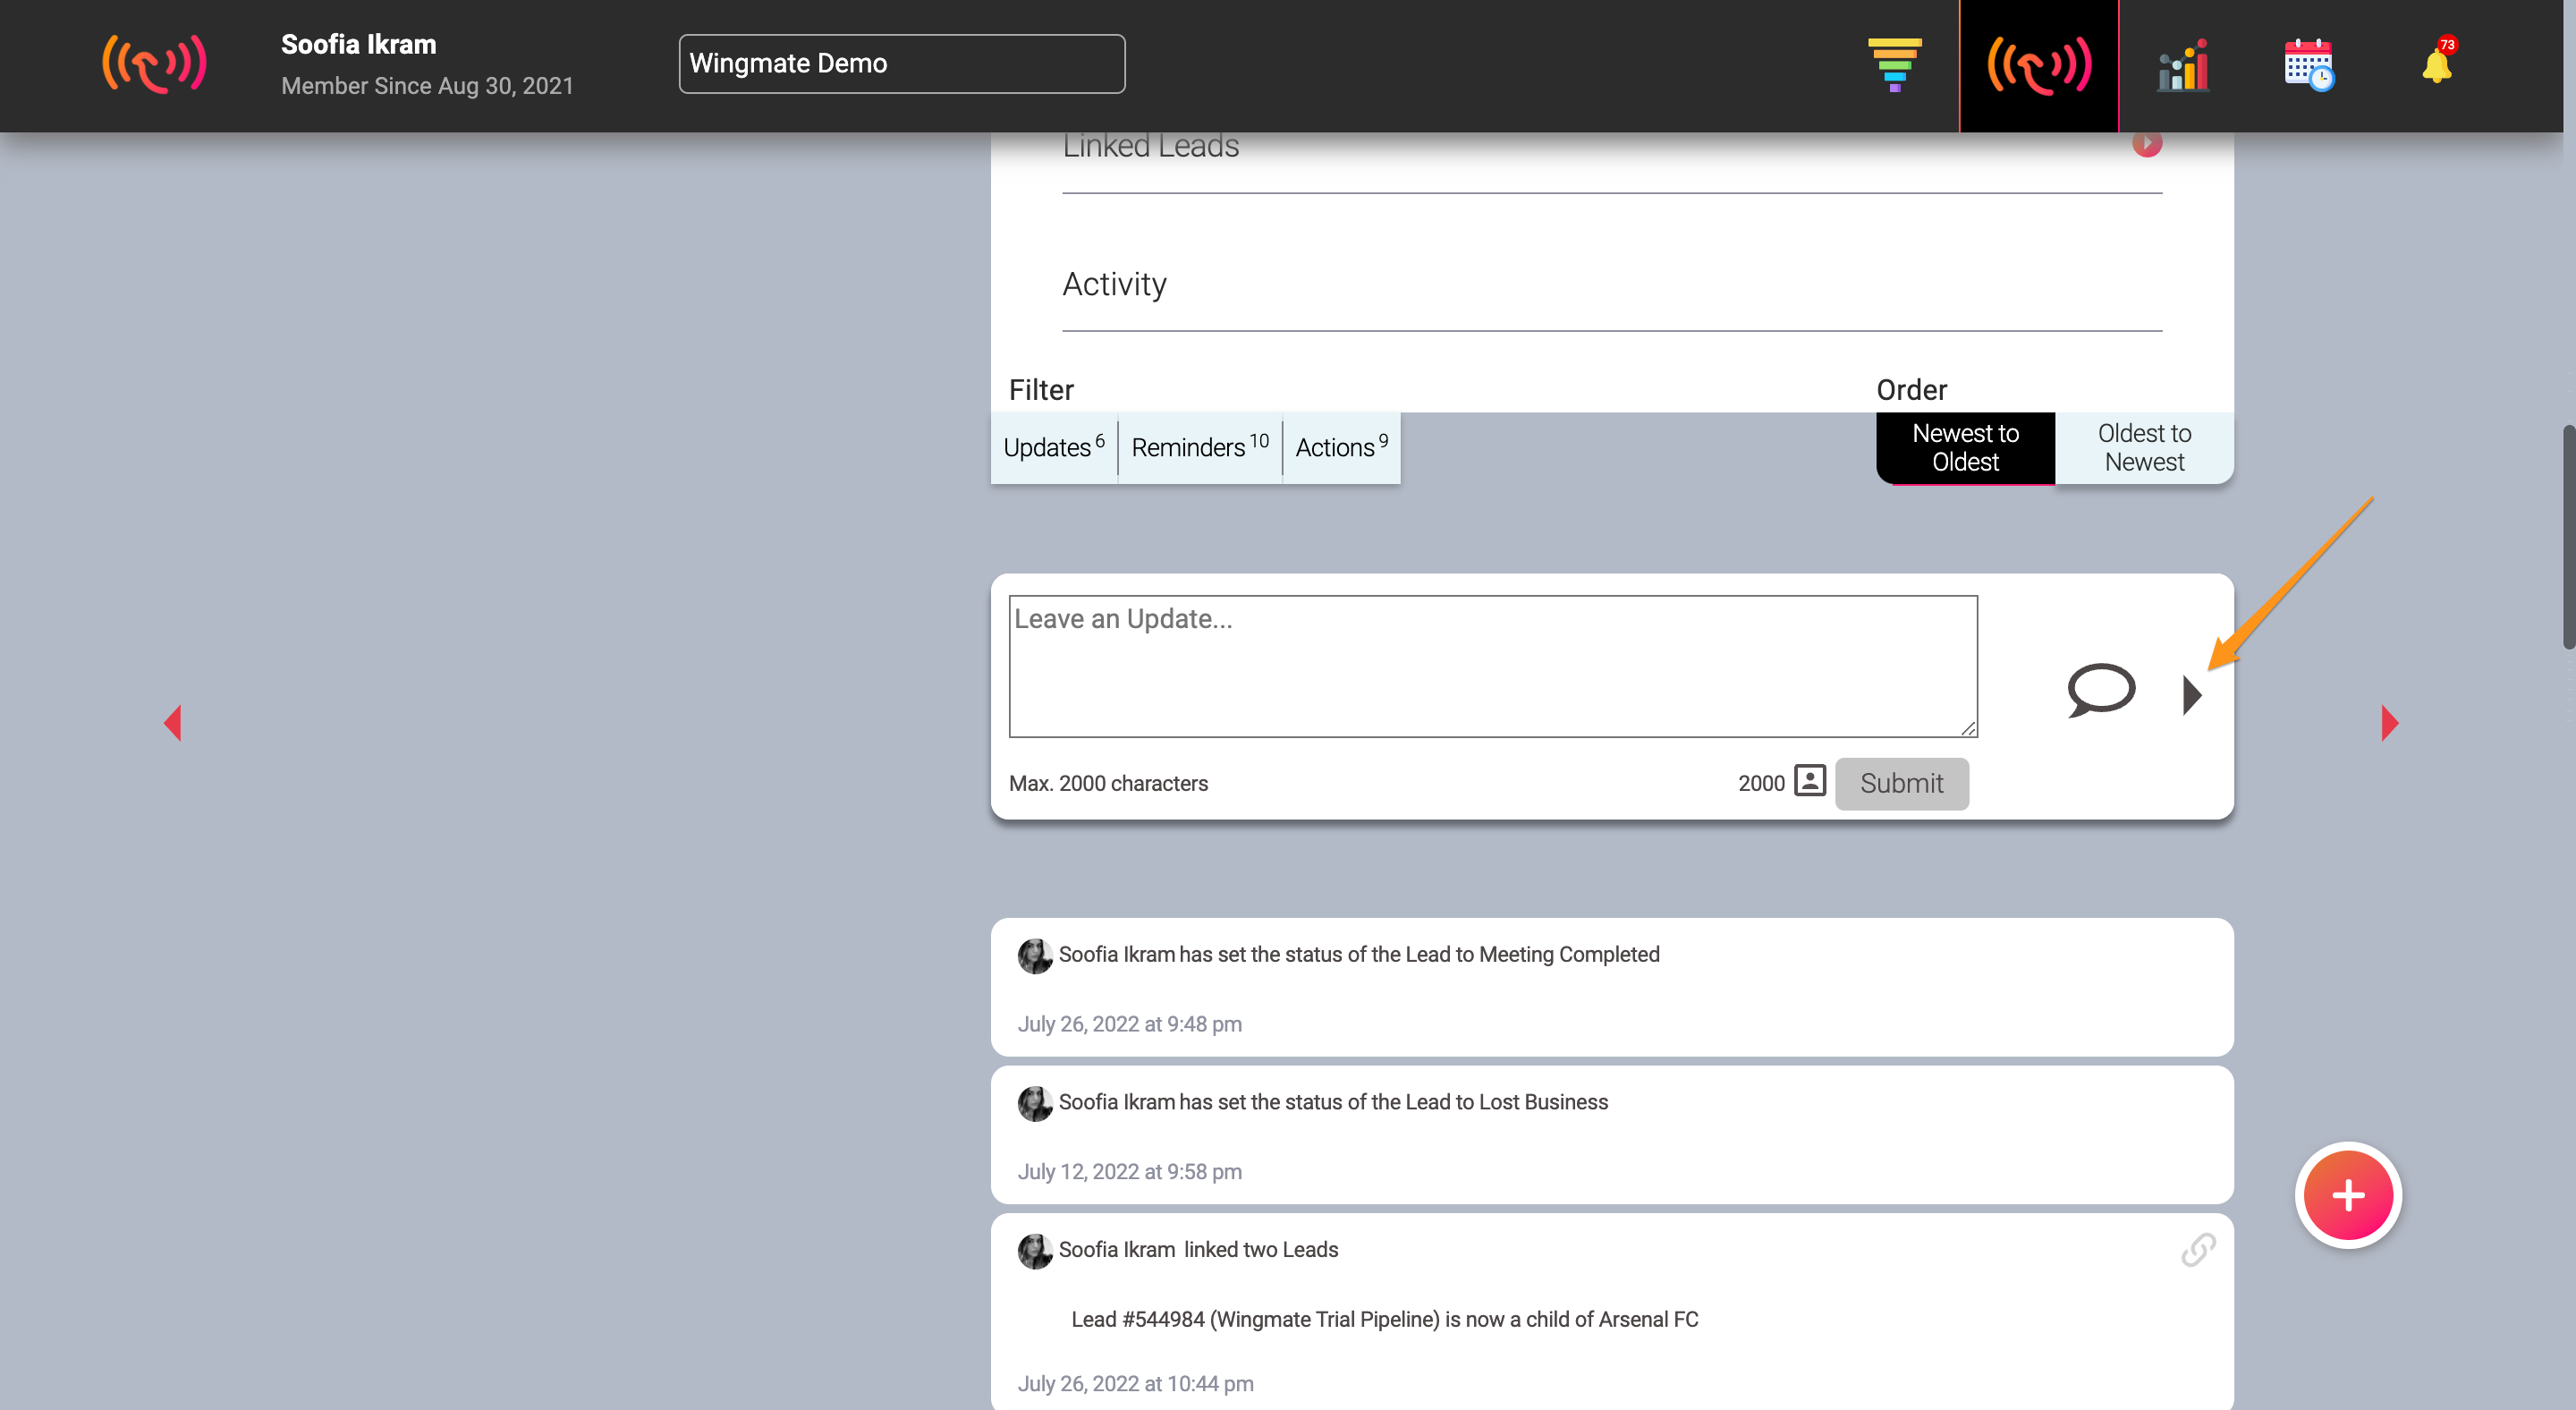Open the calendar with clock icon
This screenshot has width=2576, height=1410.
coord(2308,66)
